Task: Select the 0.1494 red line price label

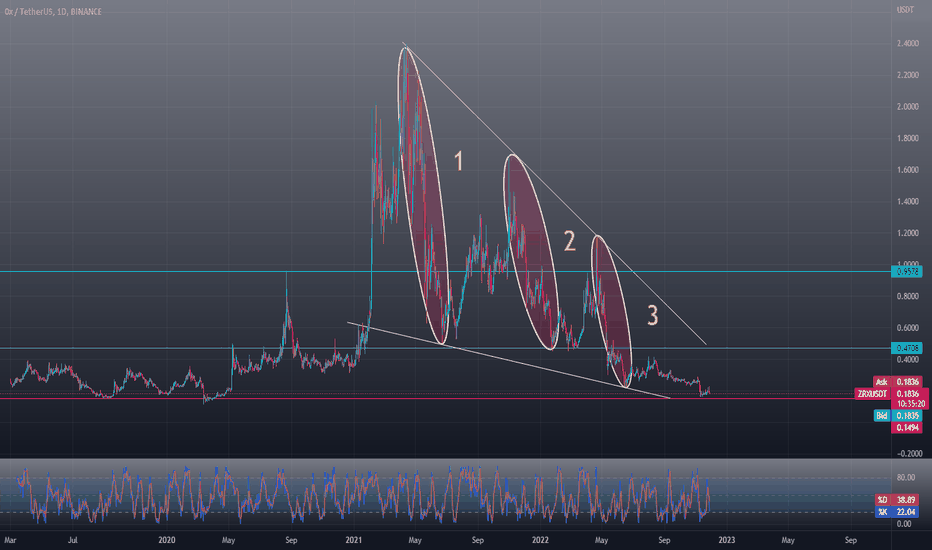Action: tap(907, 428)
